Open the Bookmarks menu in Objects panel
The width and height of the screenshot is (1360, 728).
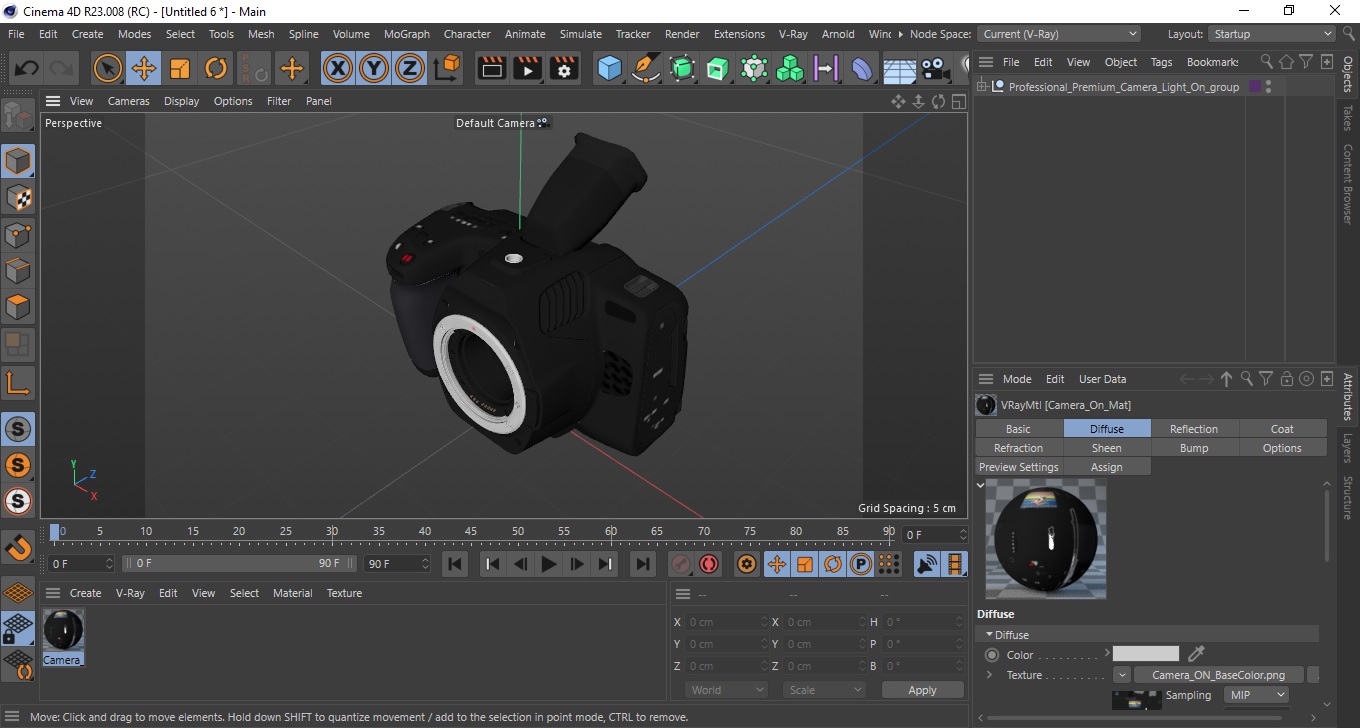(1212, 62)
